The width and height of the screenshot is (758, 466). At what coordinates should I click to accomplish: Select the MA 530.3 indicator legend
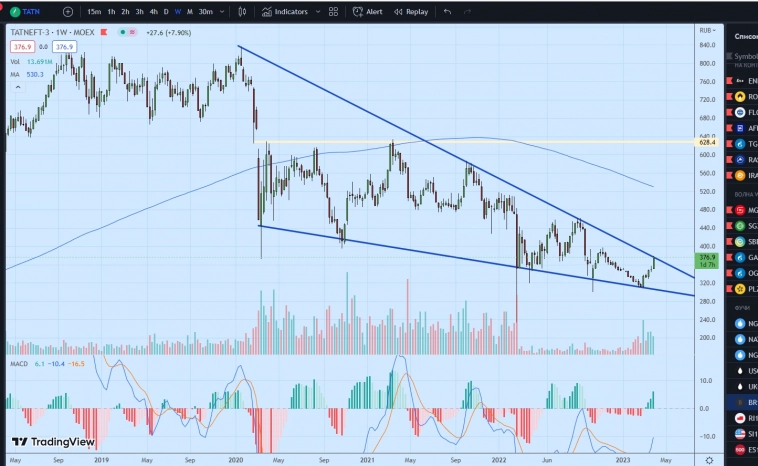27,74
